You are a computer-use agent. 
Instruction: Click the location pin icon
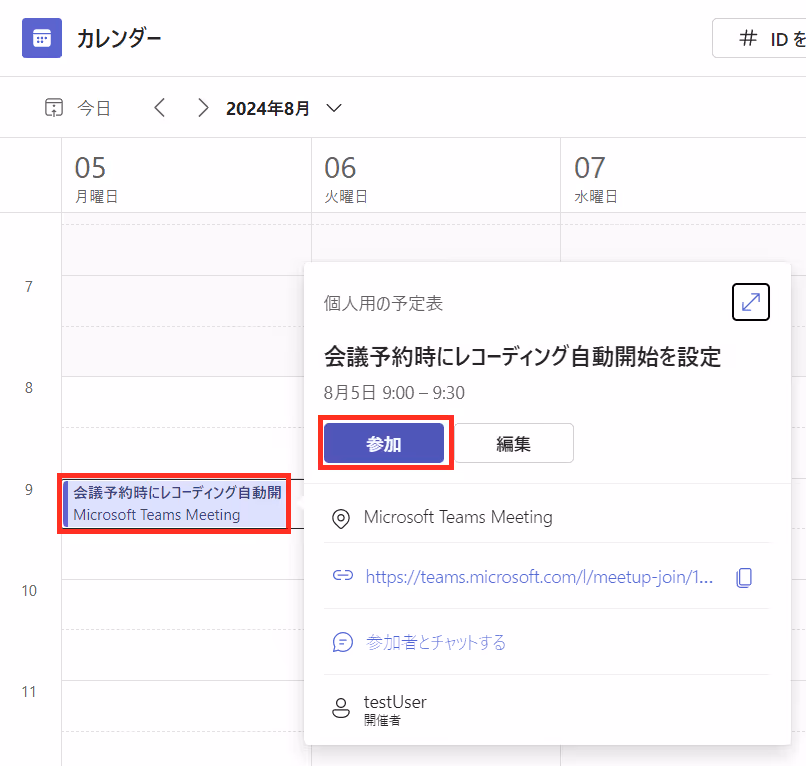341,518
